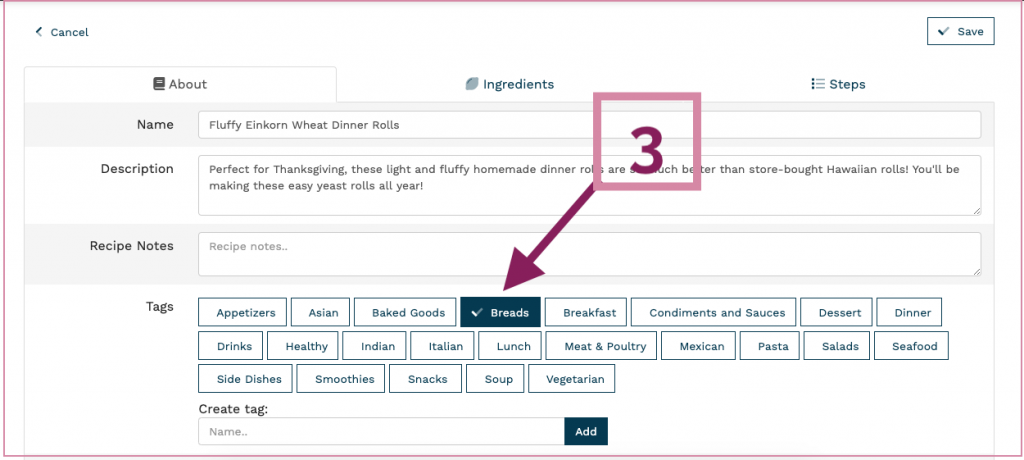The width and height of the screenshot is (1024, 460).
Task: Click the Create tag name field
Action: click(x=381, y=431)
